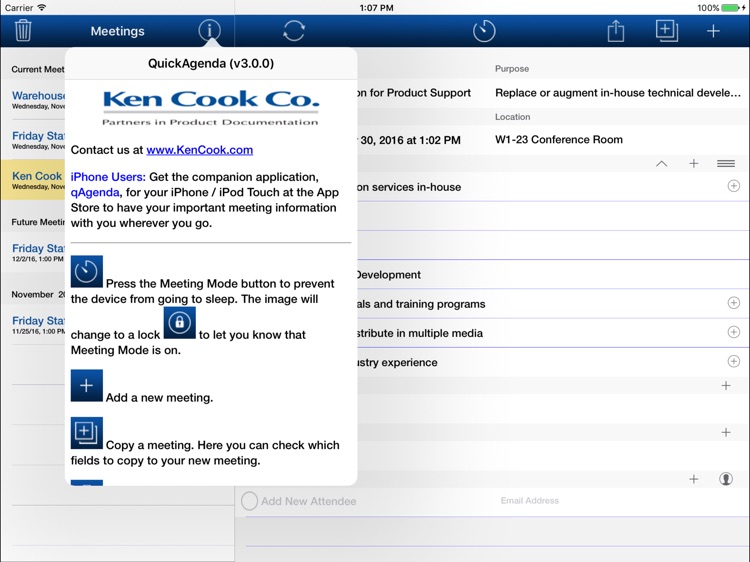Tap the sync refresh icon
This screenshot has height=562, width=750.
coord(294,31)
